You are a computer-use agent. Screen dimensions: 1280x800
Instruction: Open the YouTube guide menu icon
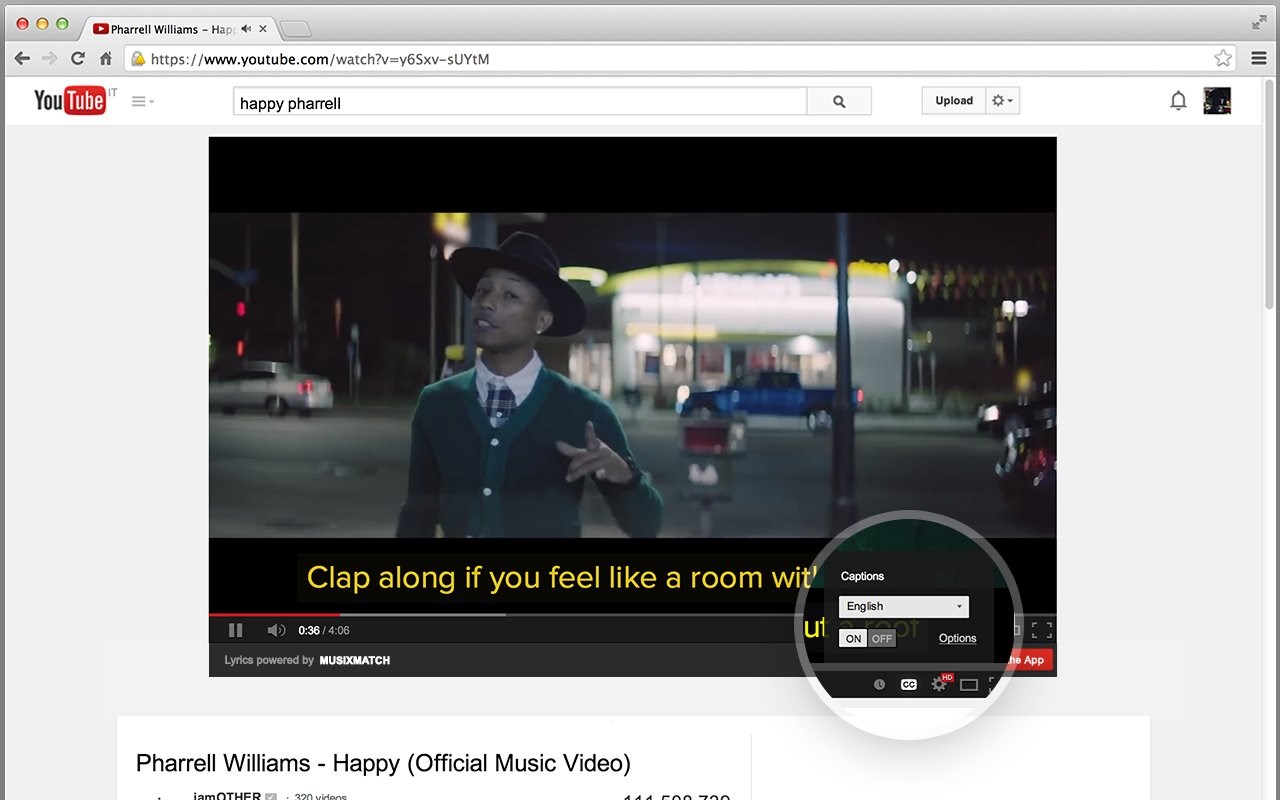(143, 101)
